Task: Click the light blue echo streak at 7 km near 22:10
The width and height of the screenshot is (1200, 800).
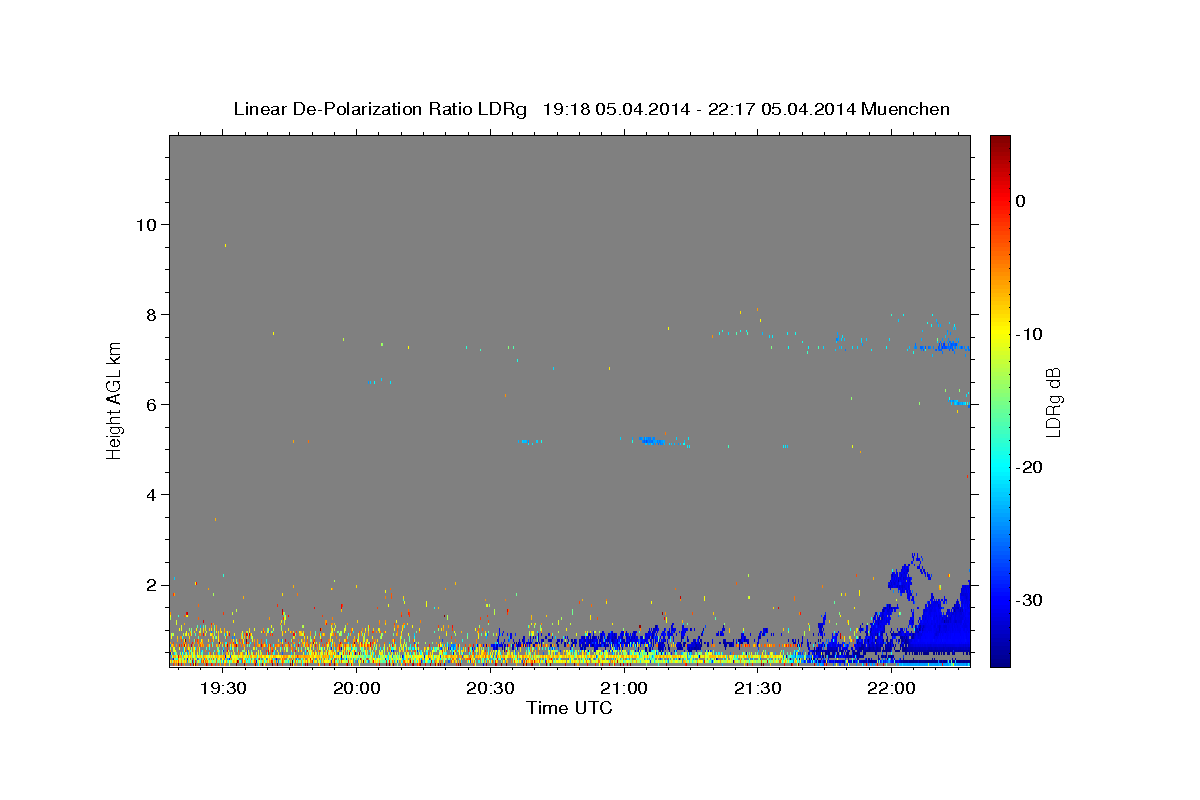Action: [x=942, y=346]
